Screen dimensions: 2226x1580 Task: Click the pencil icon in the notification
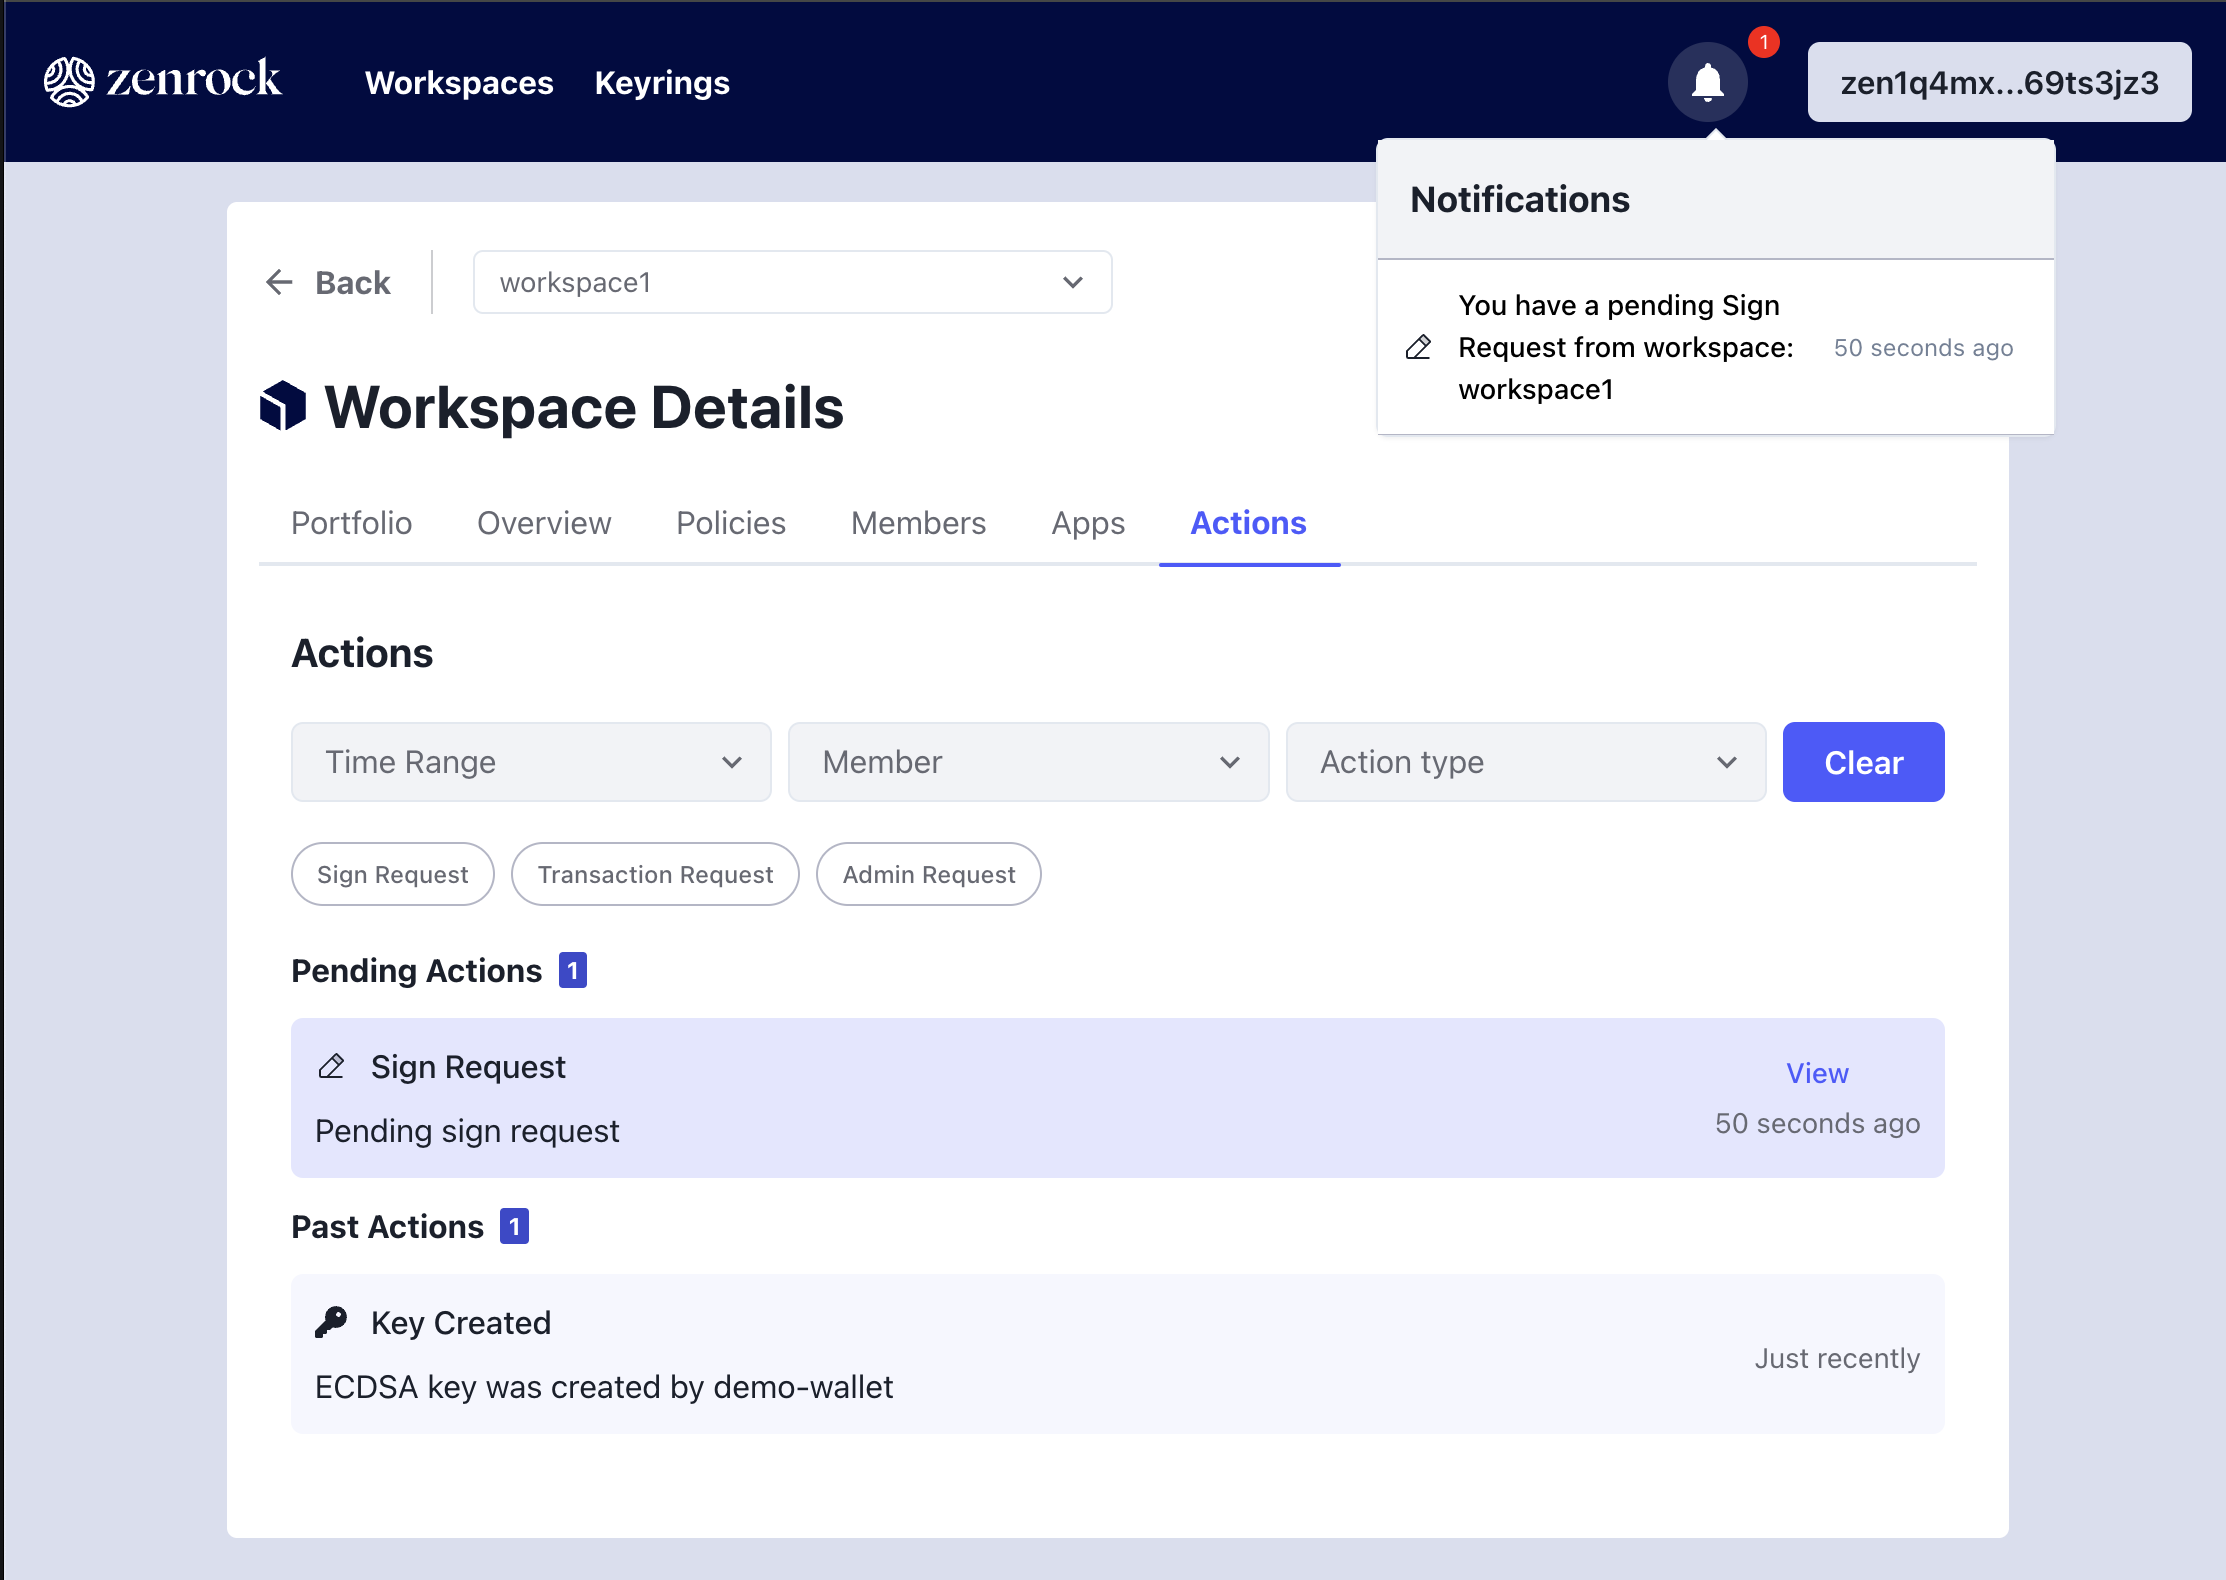tap(1418, 347)
